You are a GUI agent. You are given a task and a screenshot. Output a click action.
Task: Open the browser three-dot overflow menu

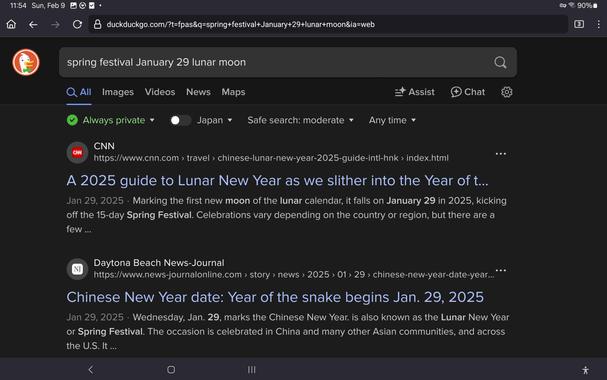tap(598, 24)
